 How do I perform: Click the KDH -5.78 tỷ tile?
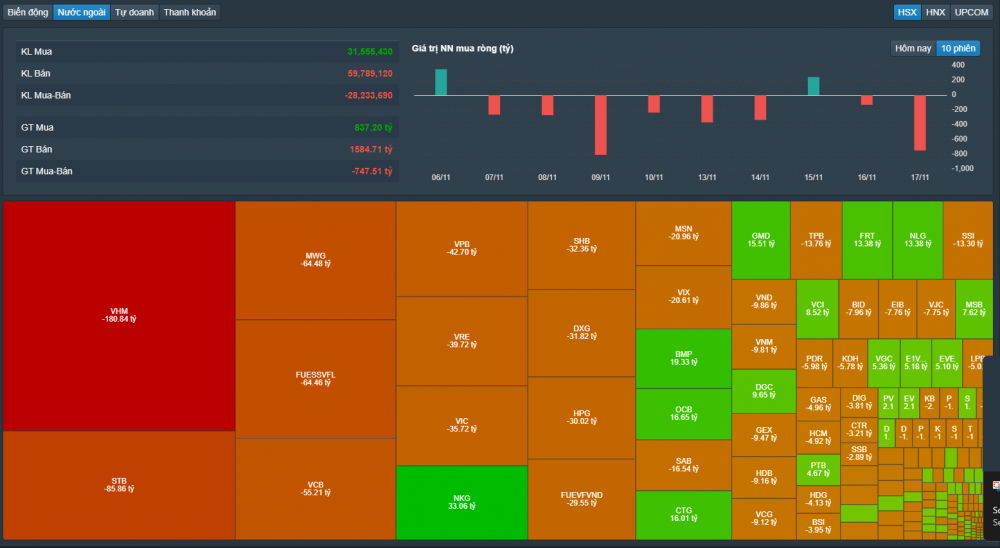(x=850, y=363)
